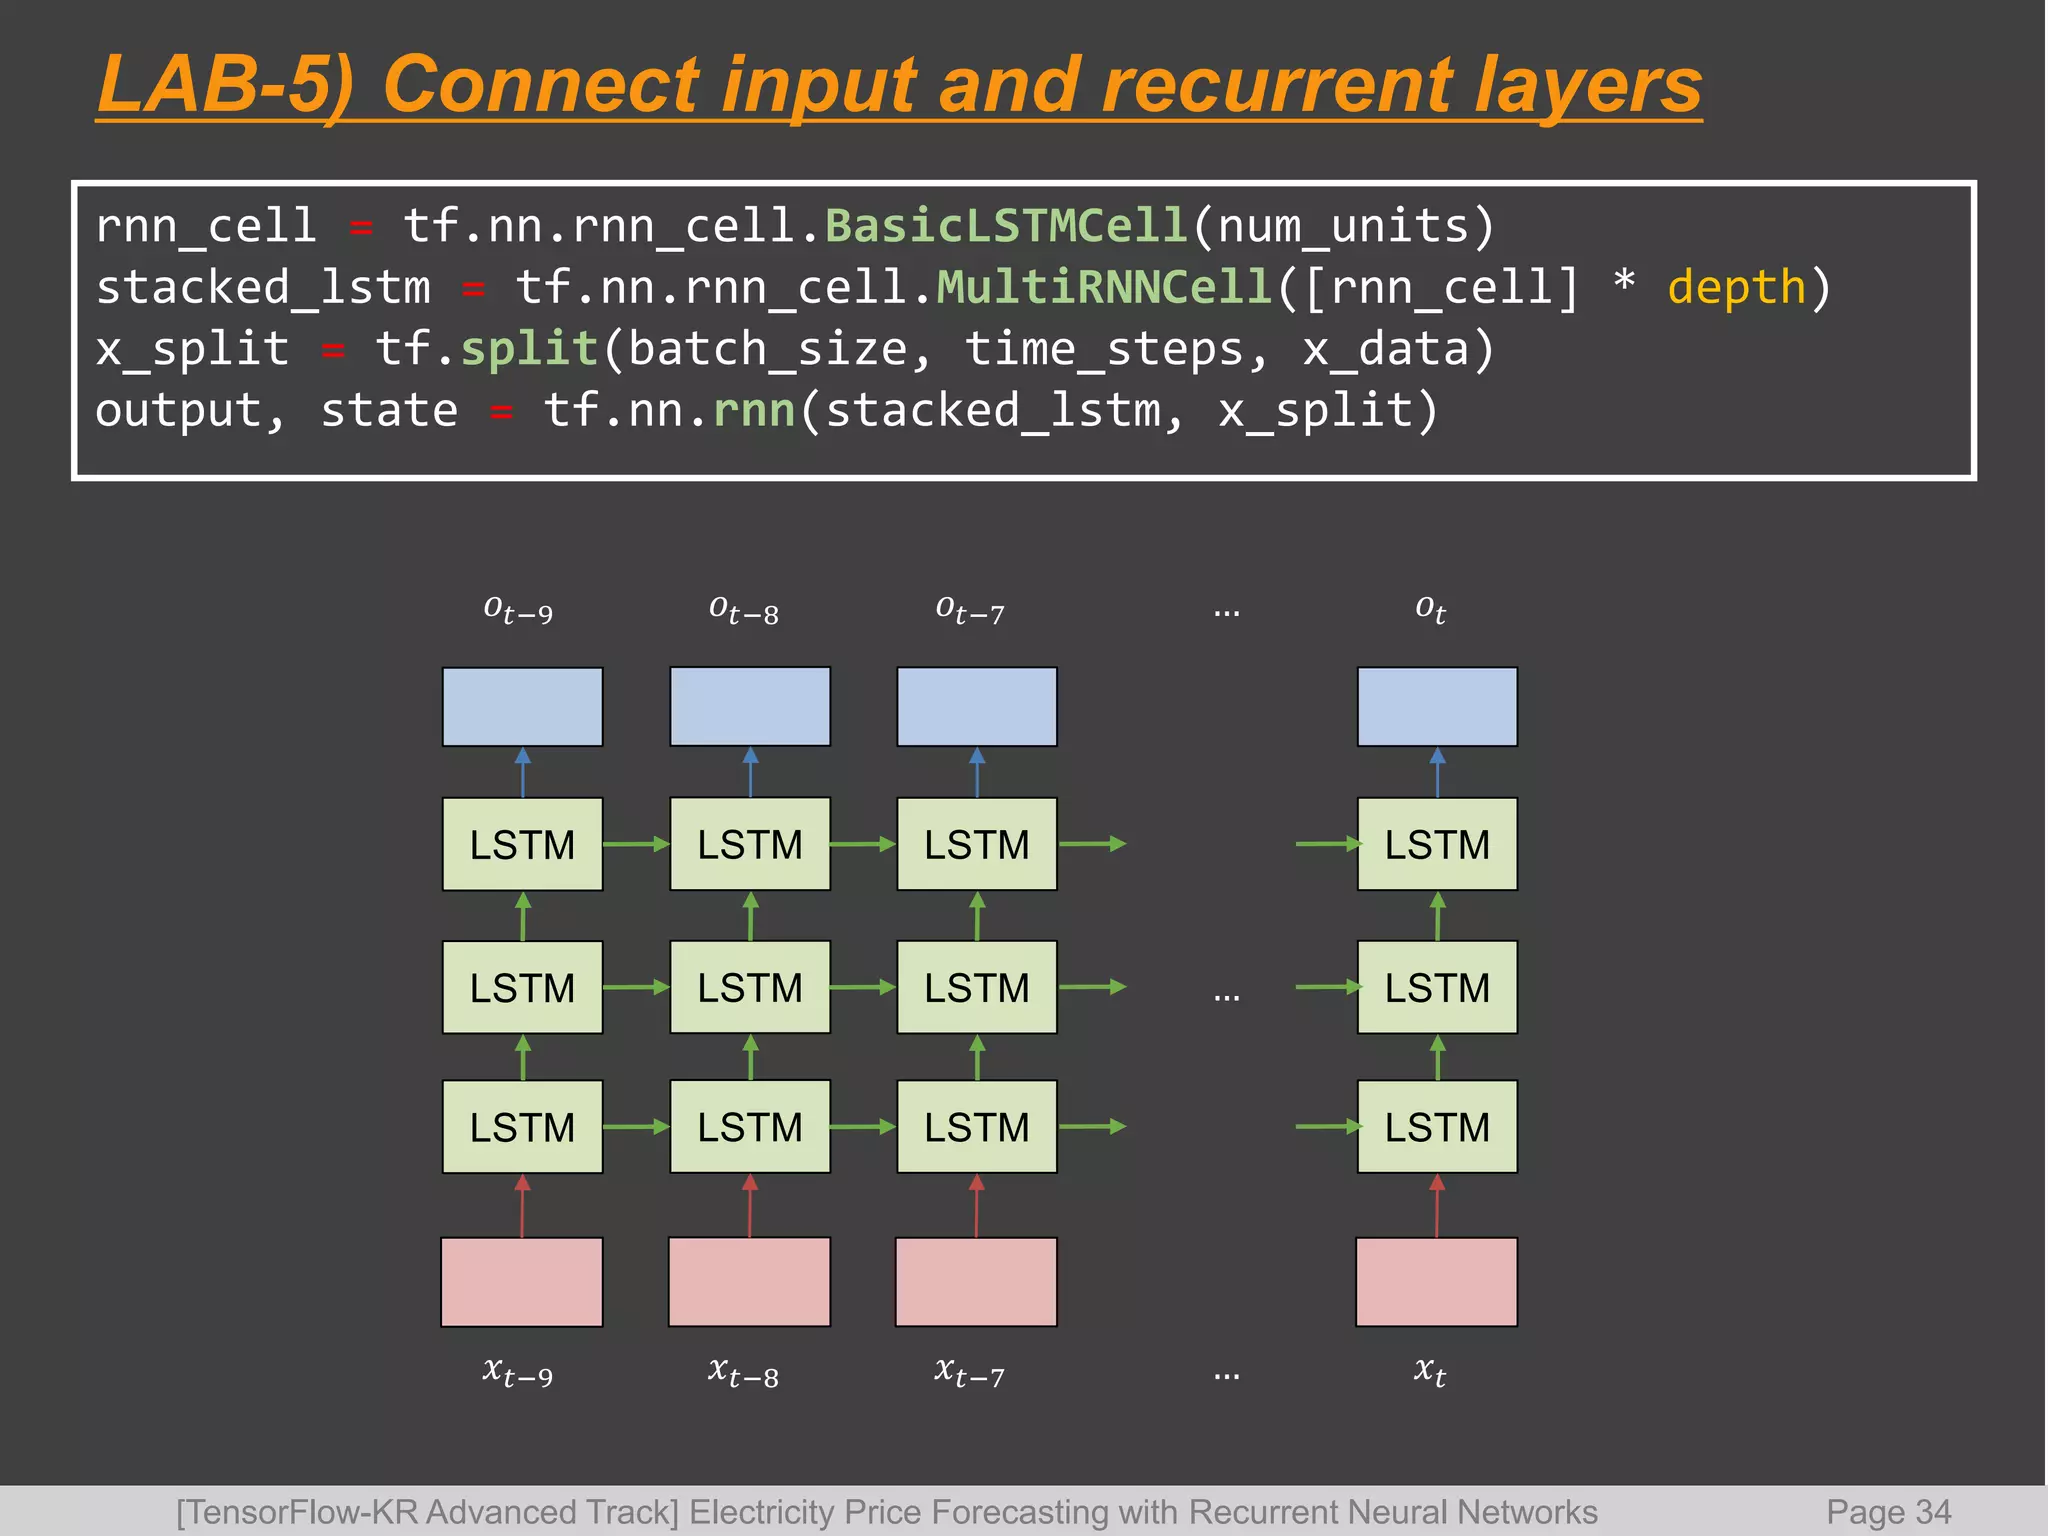The width and height of the screenshot is (2048, 1536).
Task: Click the top LSTM cell in the first column
Action: pos(522,844)
